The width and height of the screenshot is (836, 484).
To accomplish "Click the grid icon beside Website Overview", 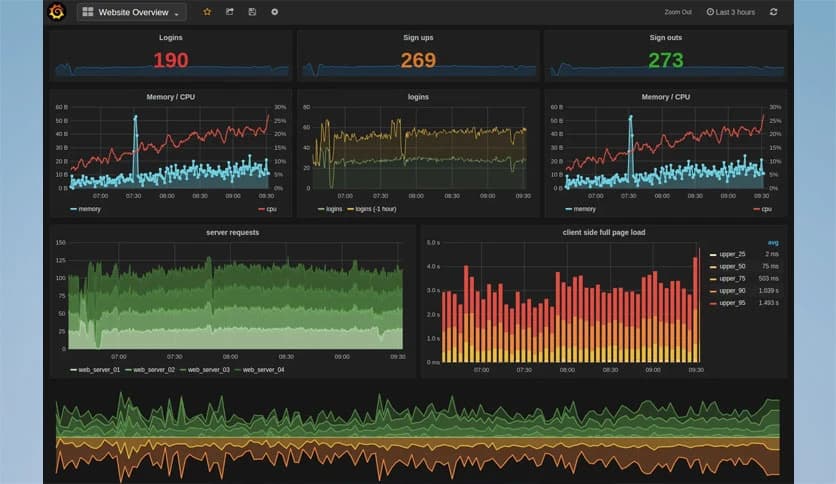I will point(88,12).
